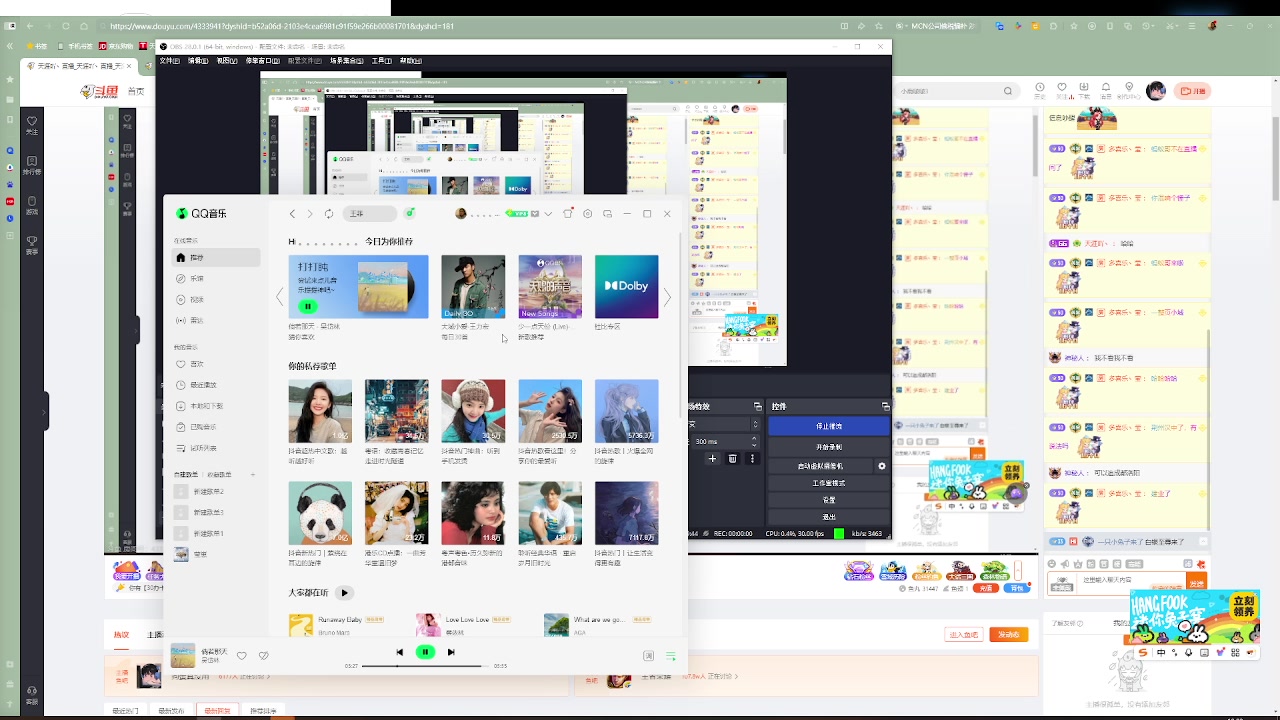Image resolution: width=1280 pixels, height=720 pixels.
Task: Dislike current song with slashed heart icon
Action: tap(263, 656)
